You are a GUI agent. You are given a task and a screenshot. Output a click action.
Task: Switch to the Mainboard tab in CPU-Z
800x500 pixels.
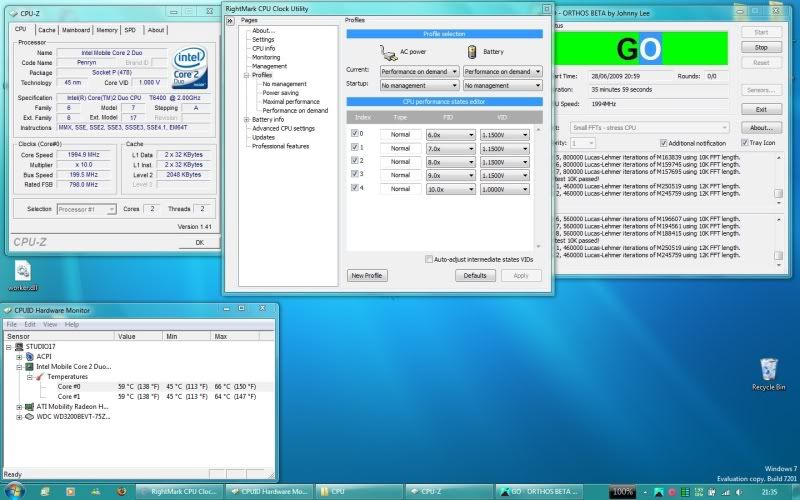(76, 30)
